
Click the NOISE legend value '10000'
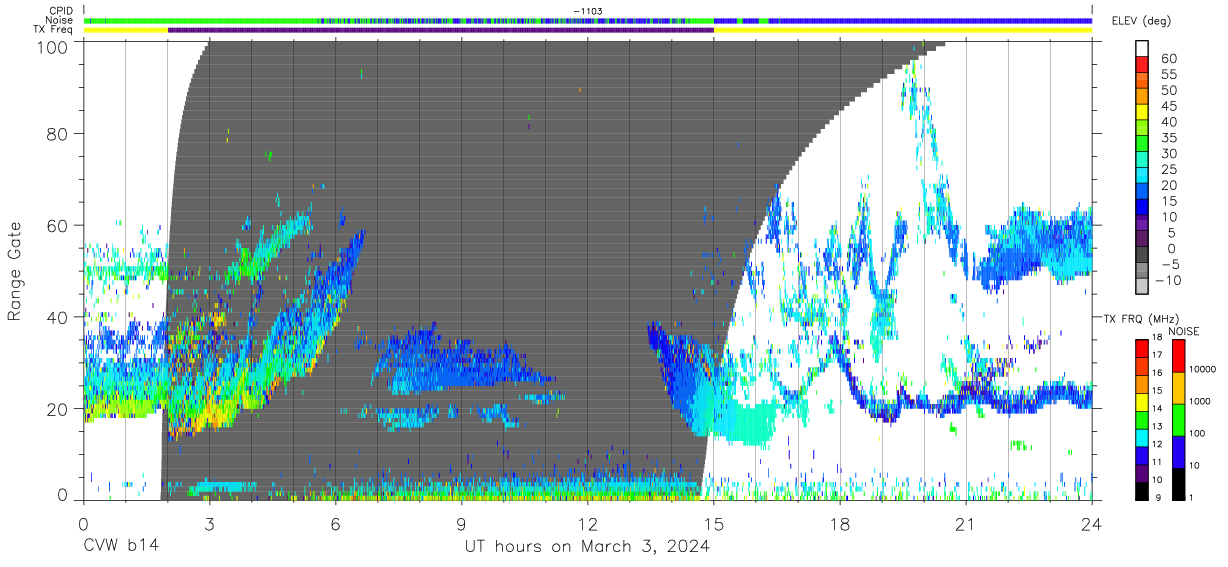tap(1202, 369)
